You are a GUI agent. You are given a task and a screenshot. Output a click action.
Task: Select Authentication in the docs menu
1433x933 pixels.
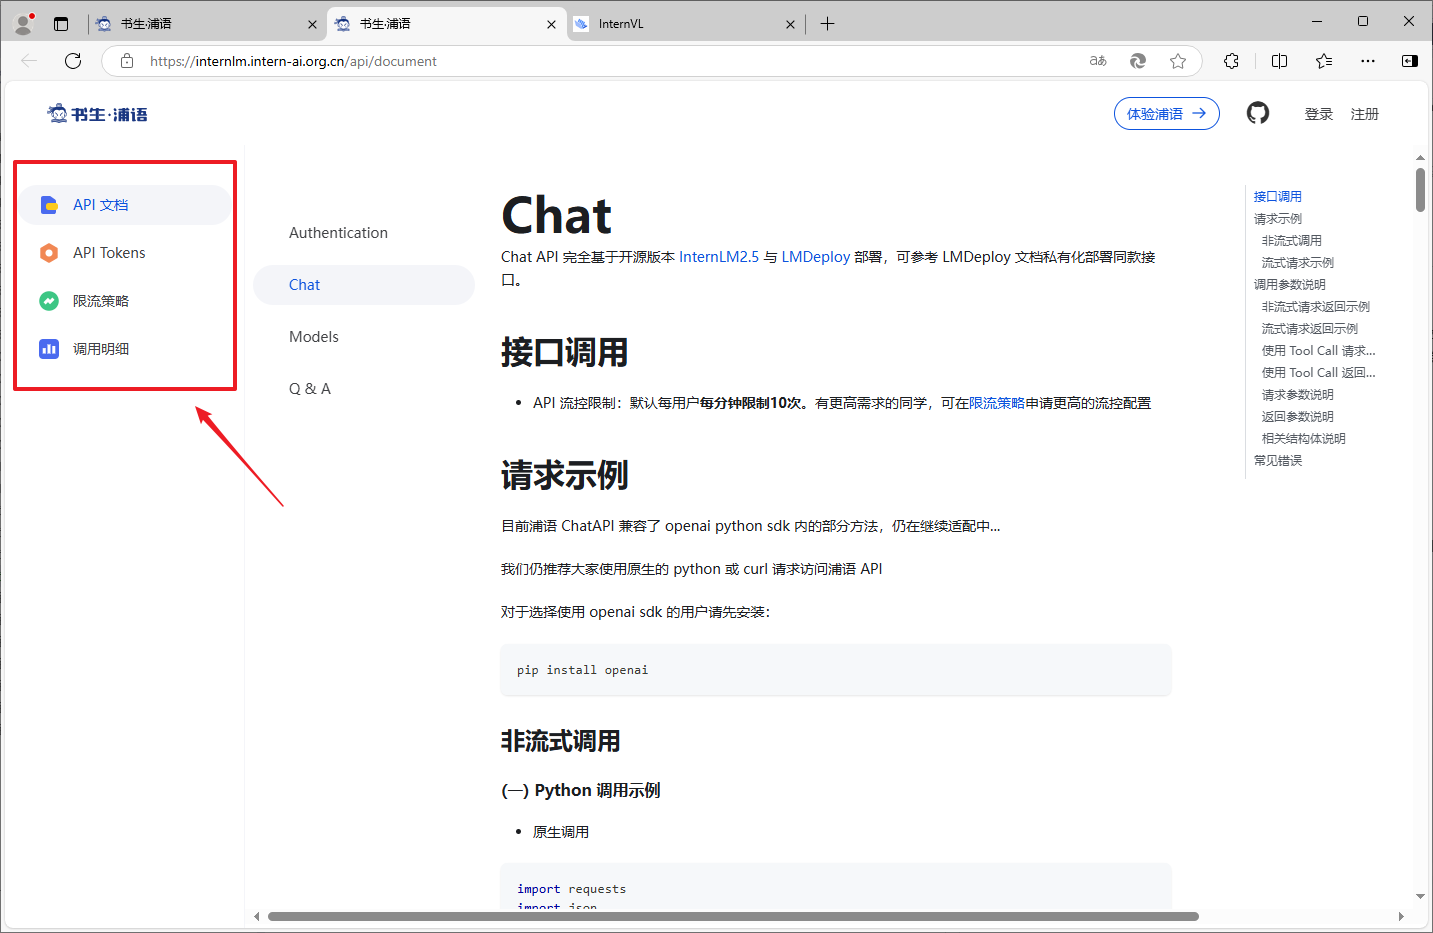click(364, 233)
